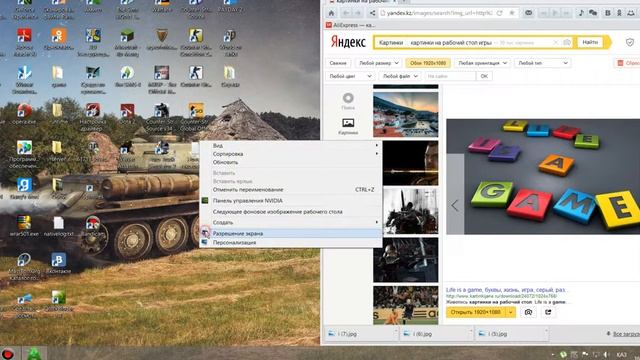Open the Counter-Strike Source v34 shortcut
The height and width of the screenshot is (360, 640).
[x=162, y=116]
